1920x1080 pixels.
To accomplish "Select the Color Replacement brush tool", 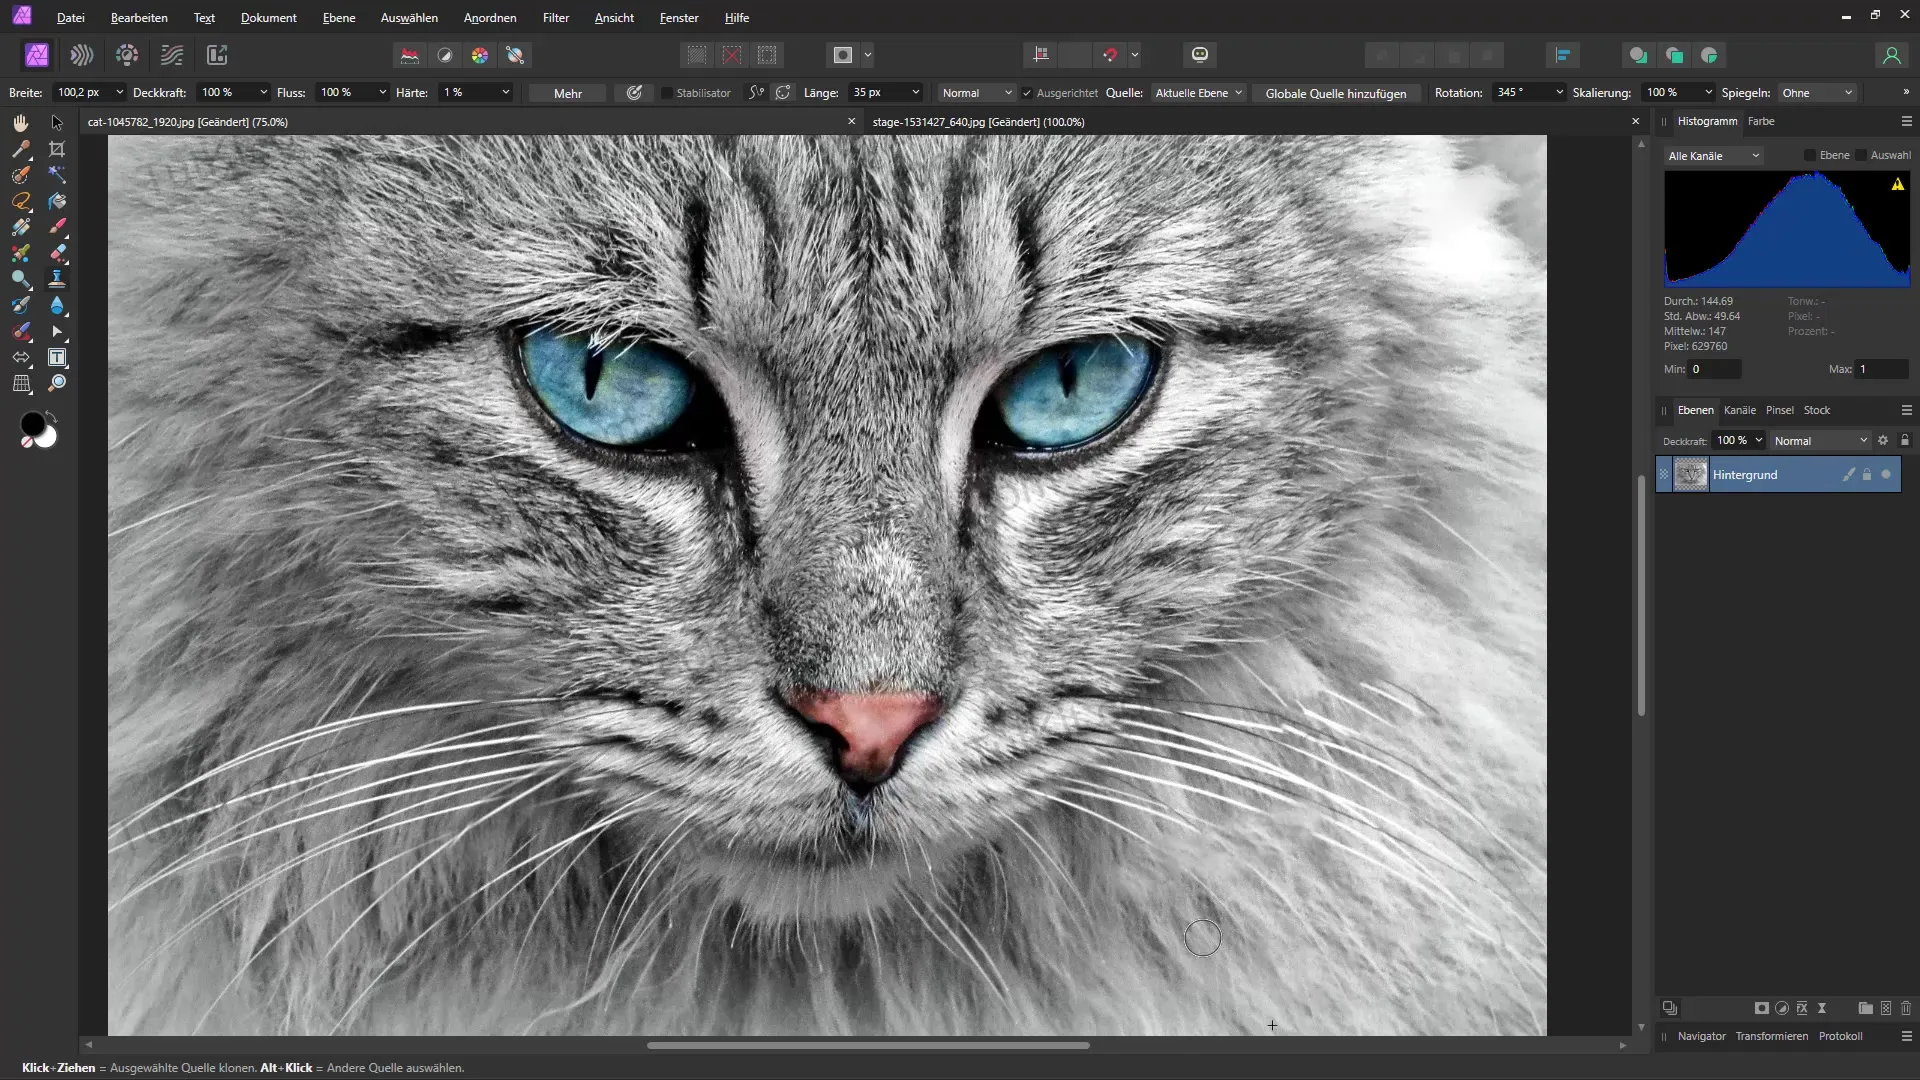I will click(21, 253).
